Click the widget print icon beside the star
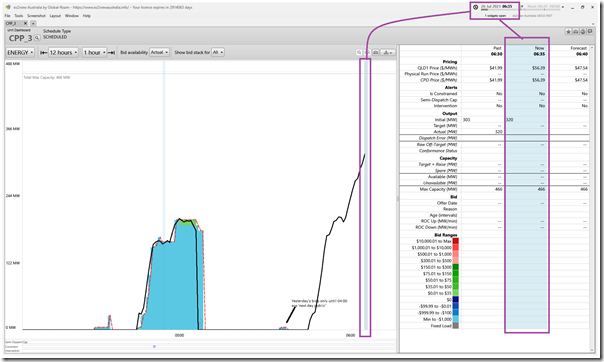 pos(575,32)
